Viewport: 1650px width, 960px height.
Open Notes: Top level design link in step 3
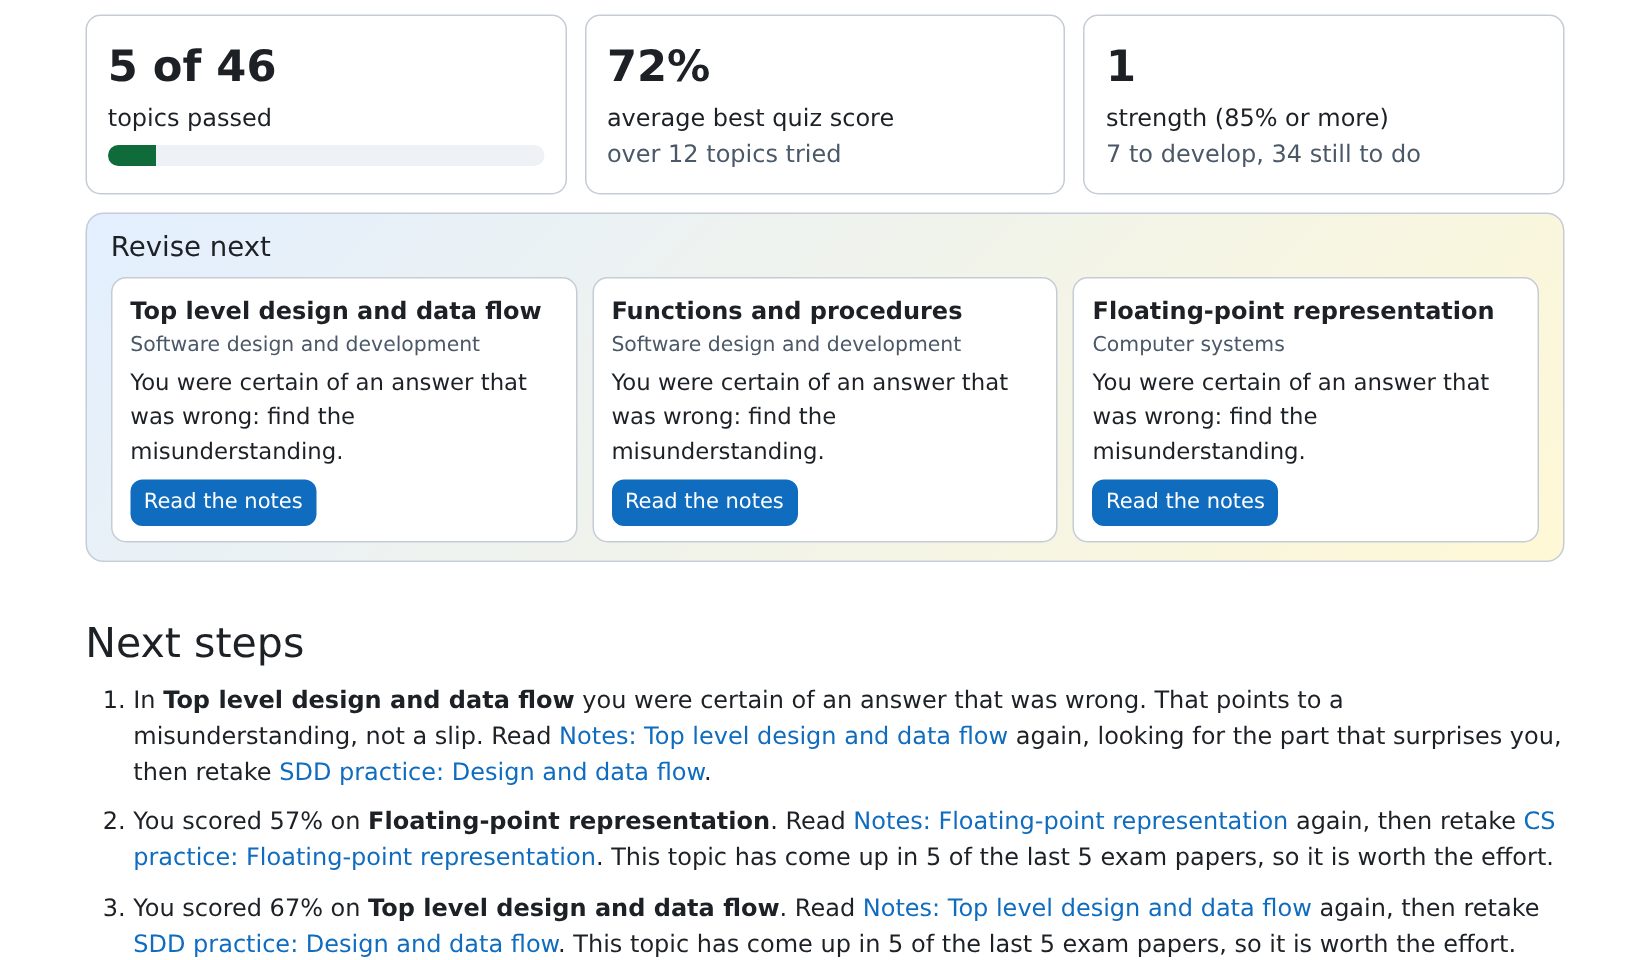1087,908
